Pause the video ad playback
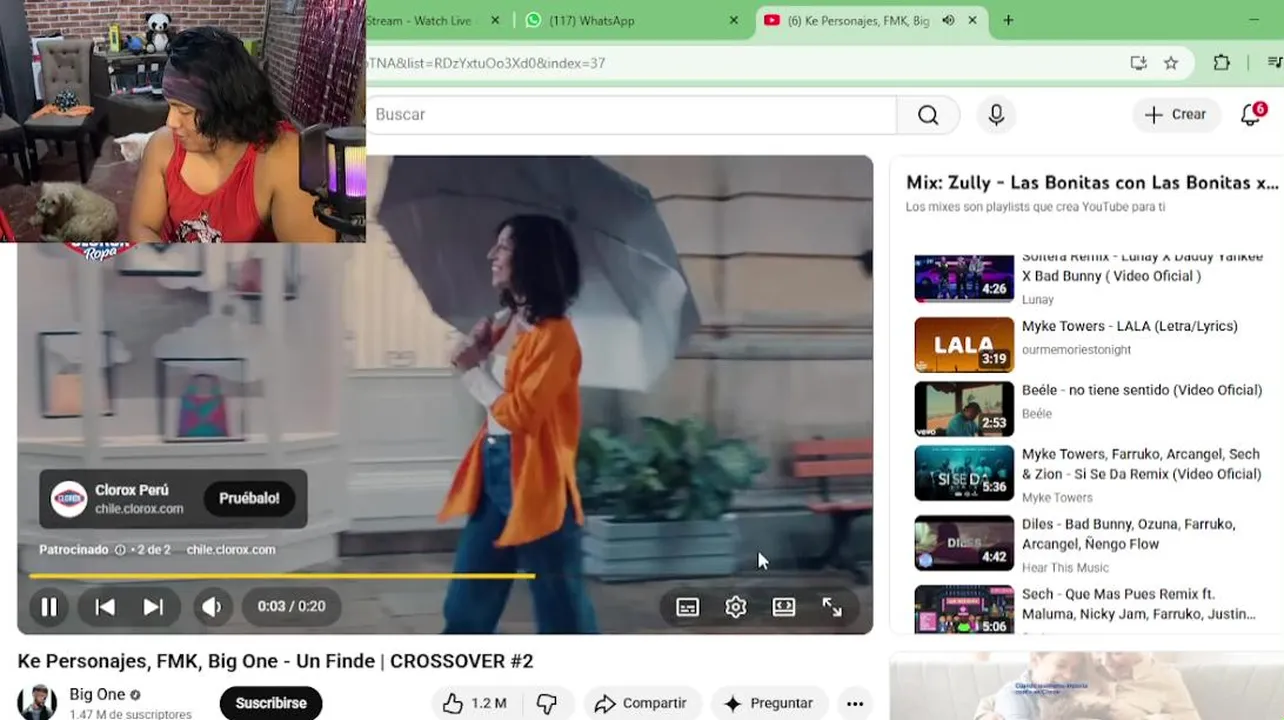Image resolution: width=1284 pixels, height=720 pixels. 48,607
